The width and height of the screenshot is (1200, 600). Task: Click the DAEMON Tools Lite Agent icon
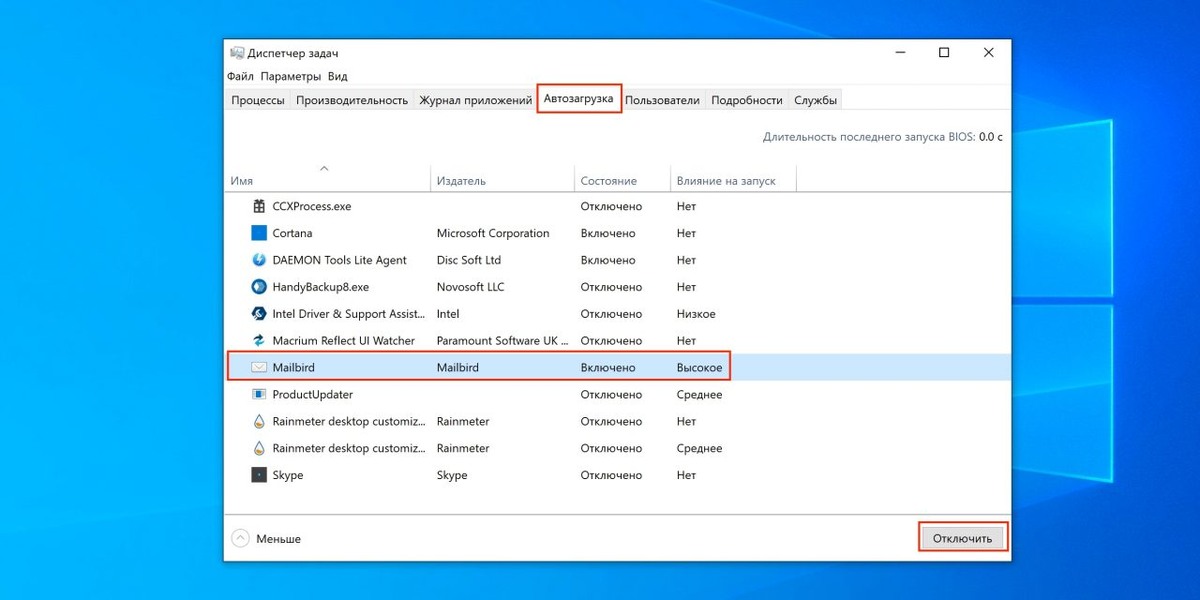pyautogui.click(x=258, y=260)
